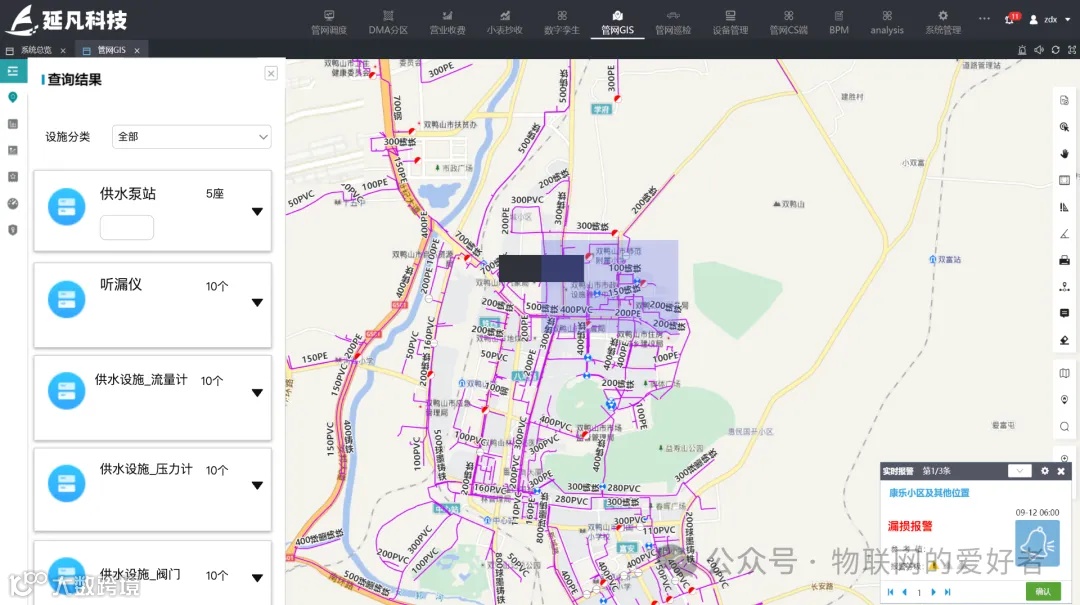The height and width of the screenshot is (605, 1080).
Task: Open the 设施分类 dropdown showing 全部
Action: (x=191, y=136)
